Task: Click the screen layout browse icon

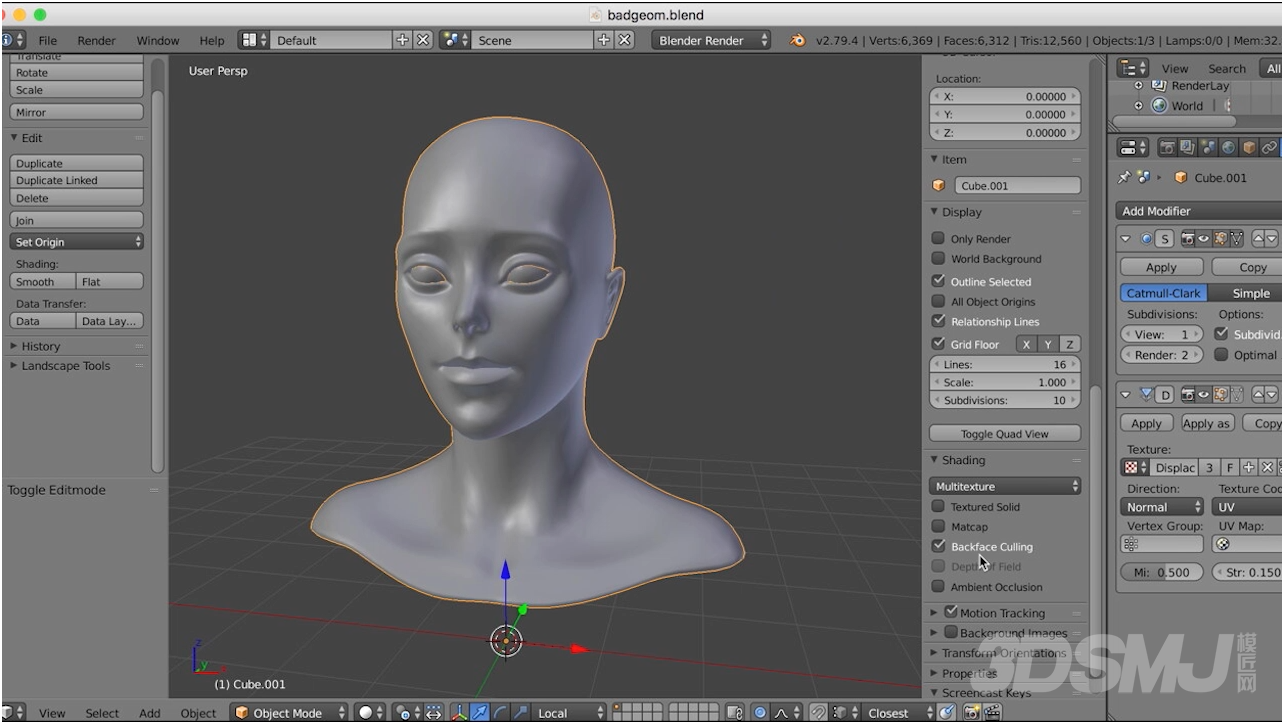Action: pyautogui.click(x=254, y=40)
